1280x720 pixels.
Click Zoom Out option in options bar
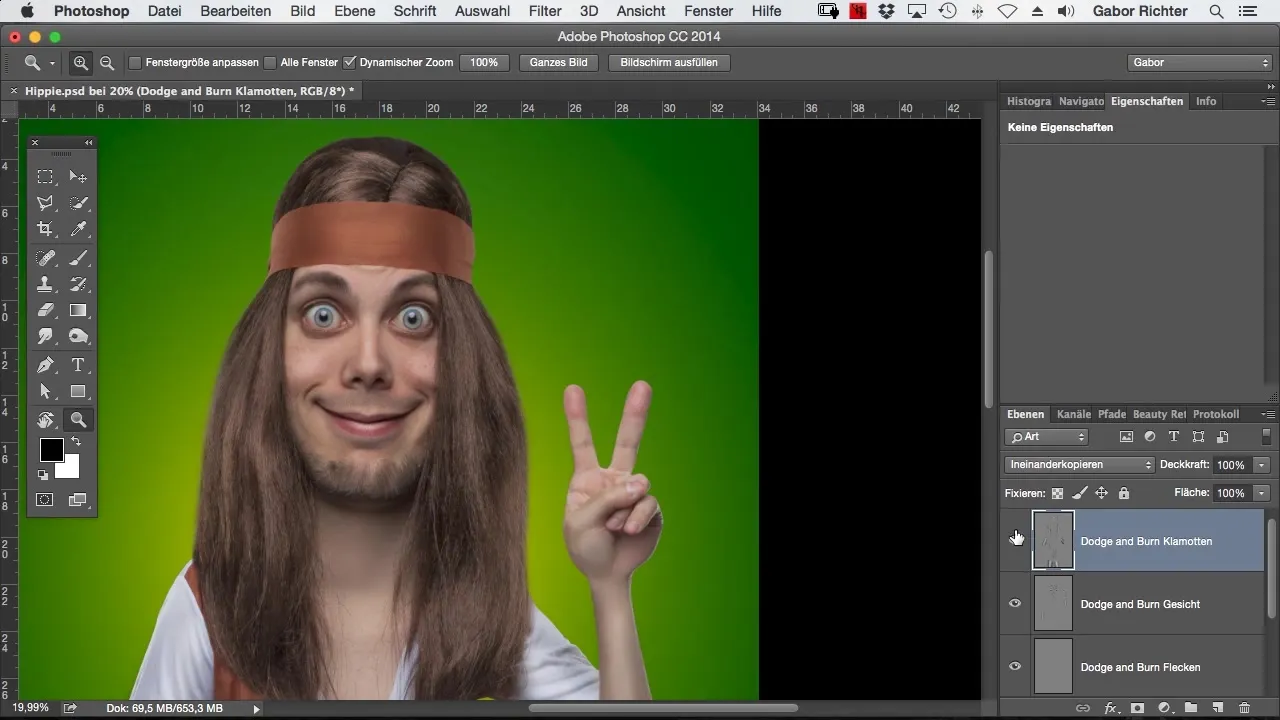[107, 62]
